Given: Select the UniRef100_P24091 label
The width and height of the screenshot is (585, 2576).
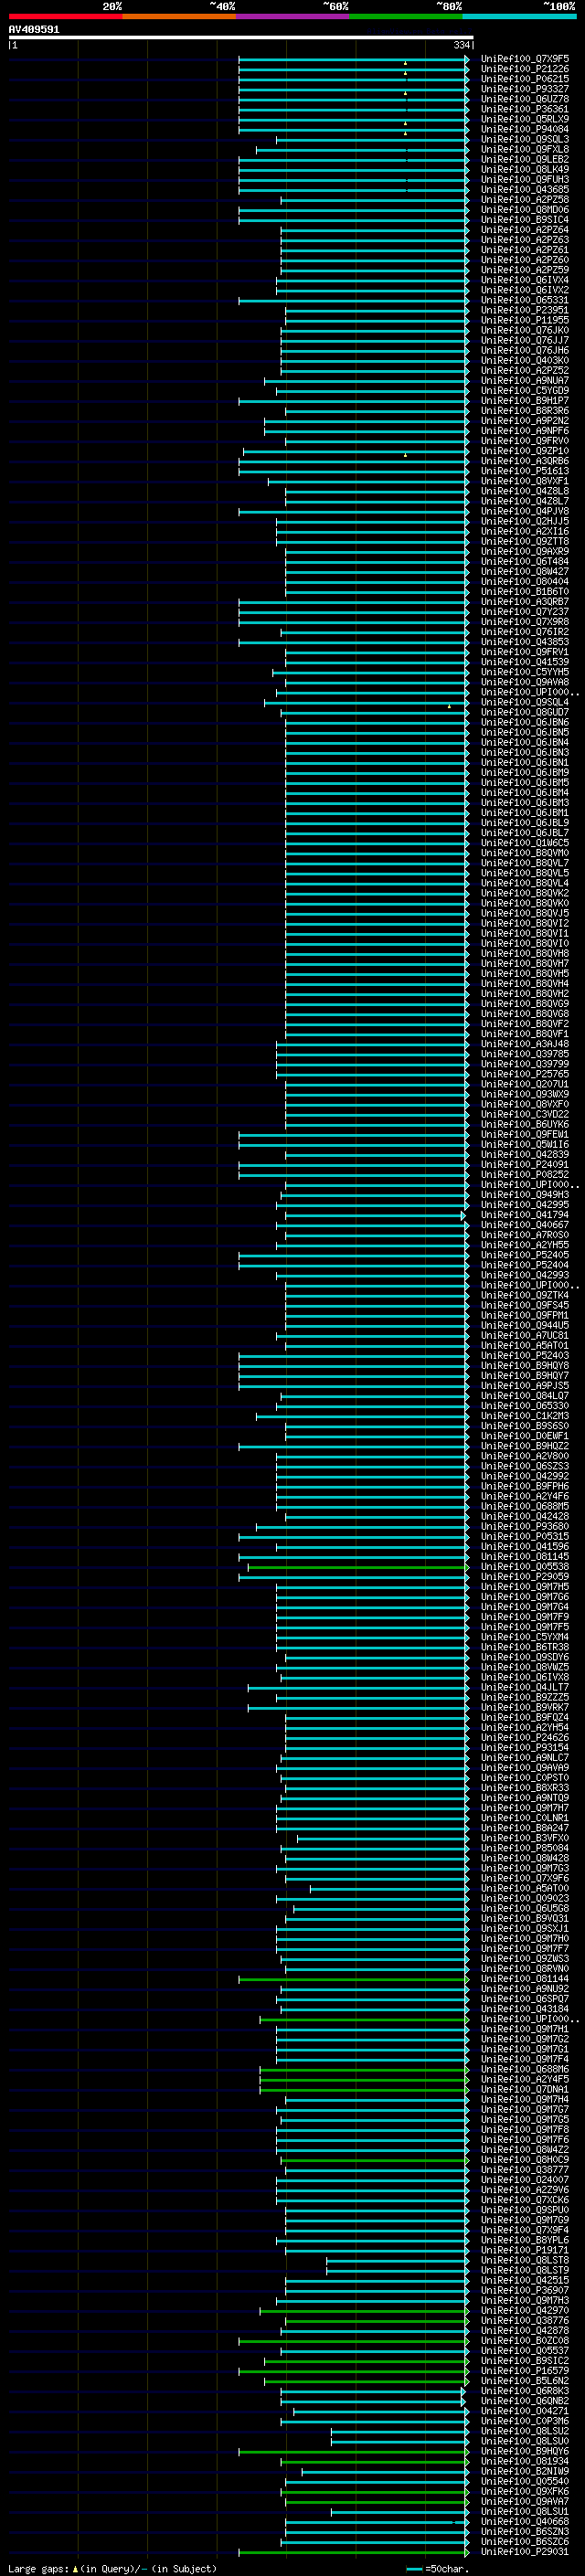Looking at the screenshot, I should coord(525,1165).
